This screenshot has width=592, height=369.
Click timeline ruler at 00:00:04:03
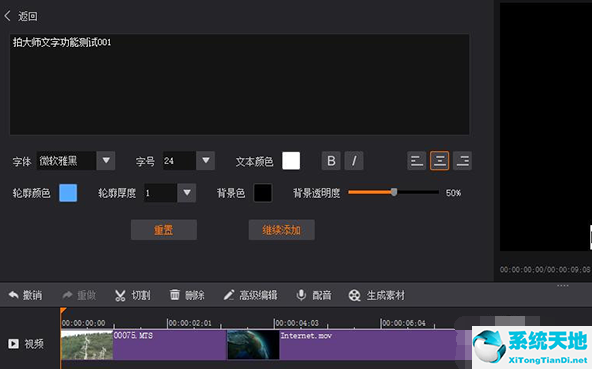(x=296, y=323)
